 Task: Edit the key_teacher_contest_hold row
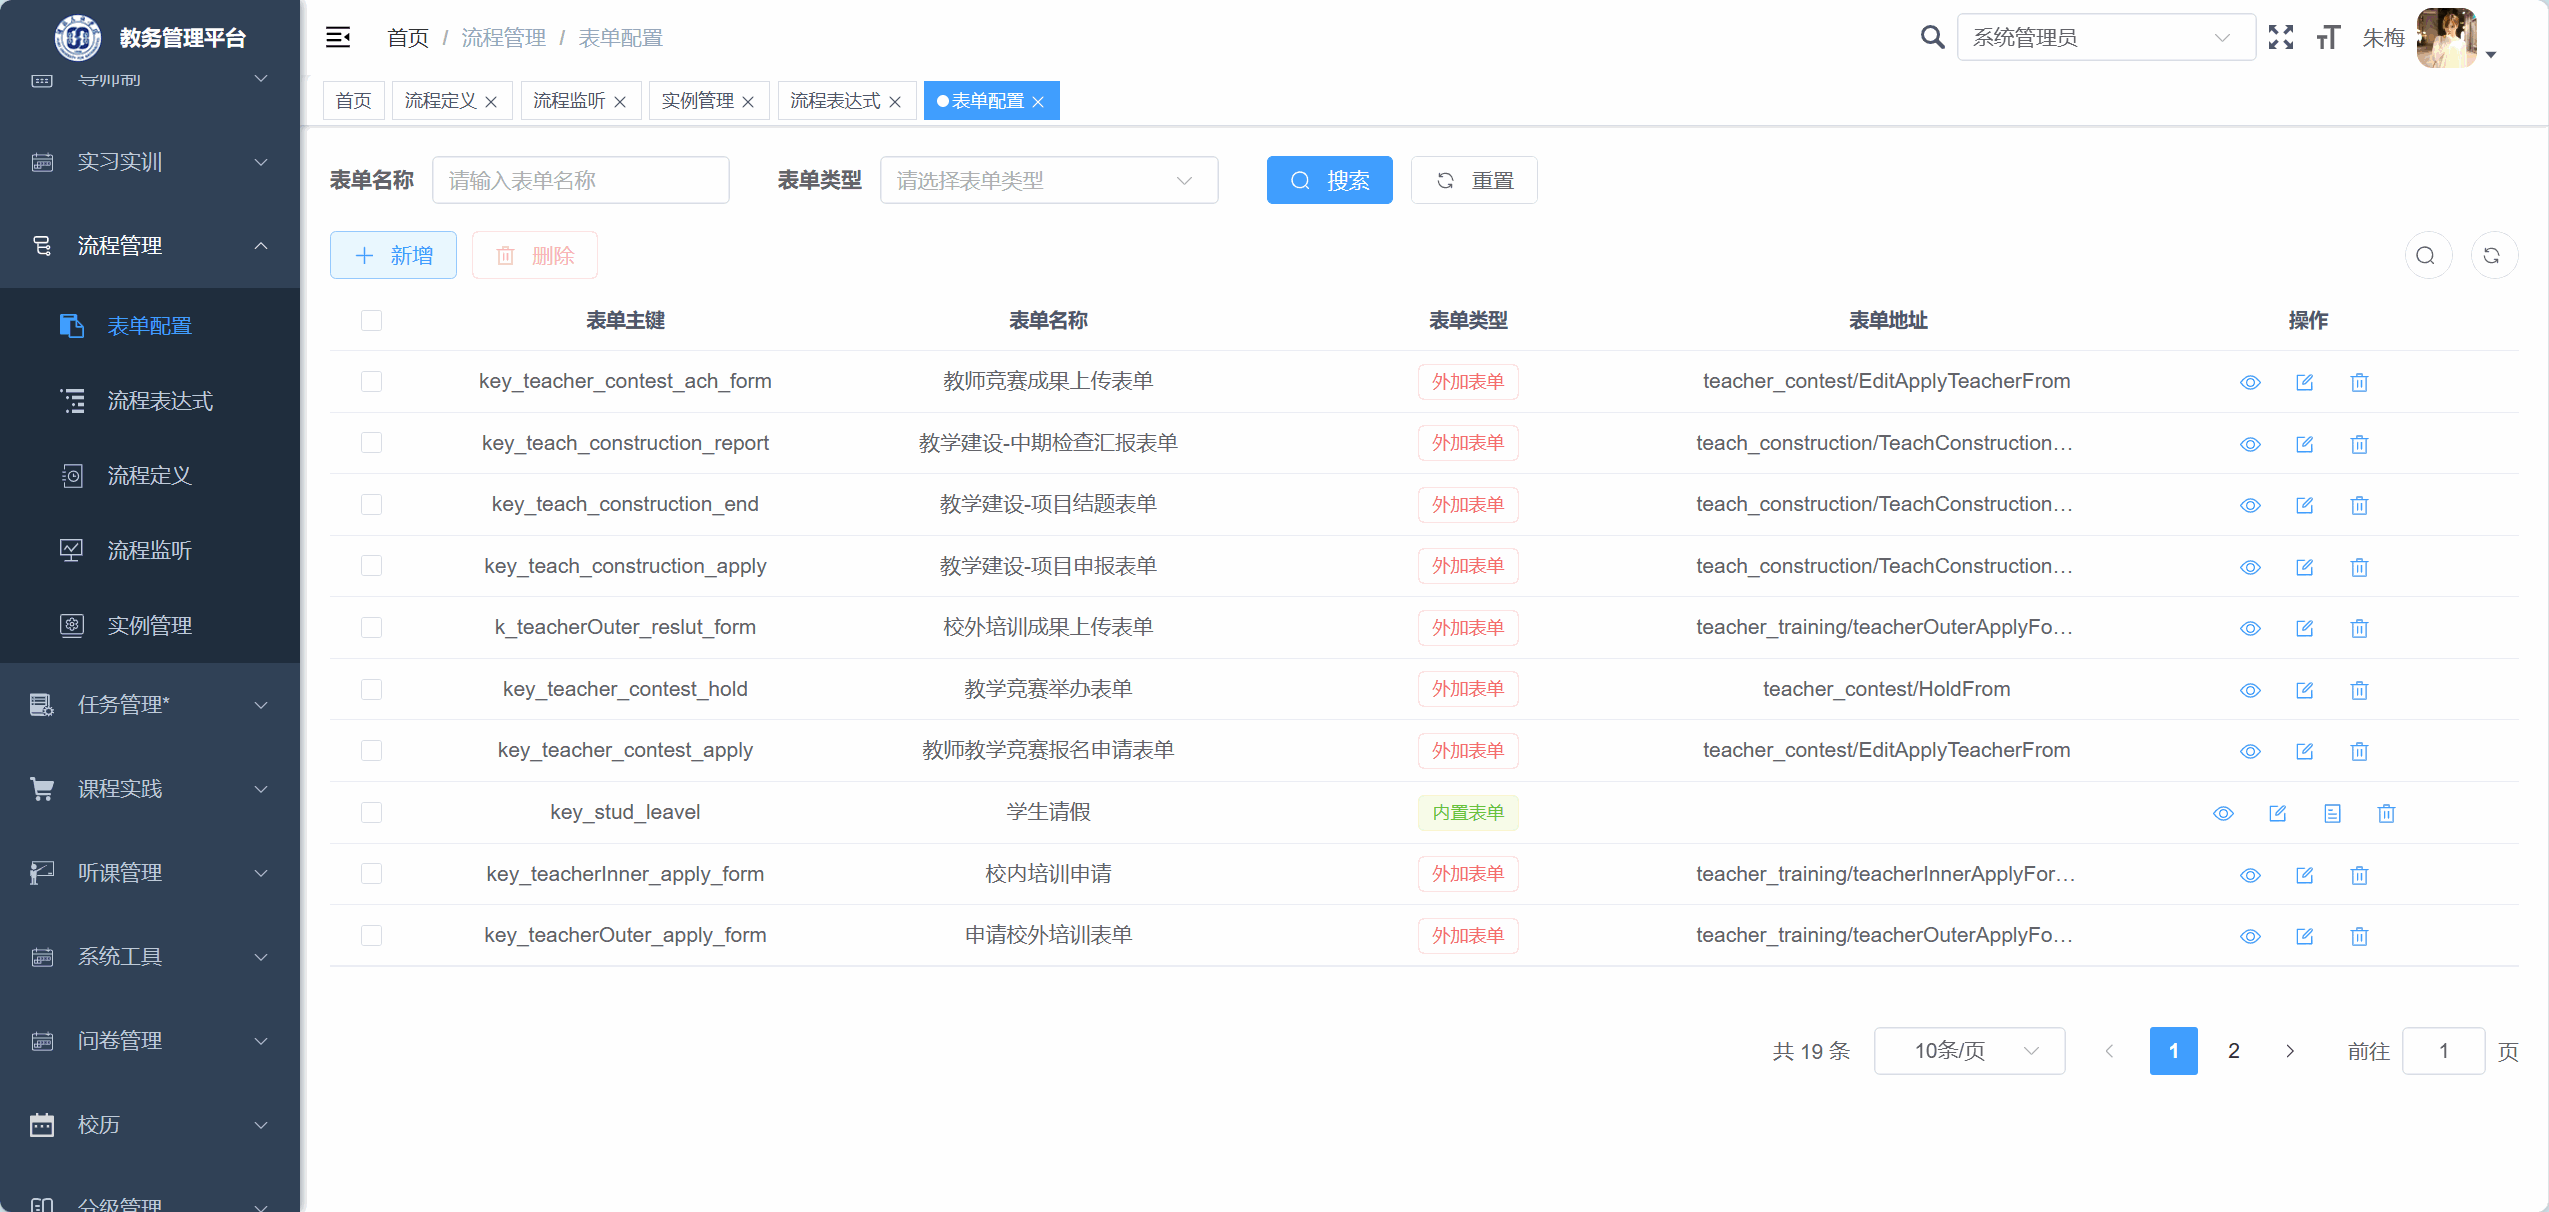(2304, 690)
